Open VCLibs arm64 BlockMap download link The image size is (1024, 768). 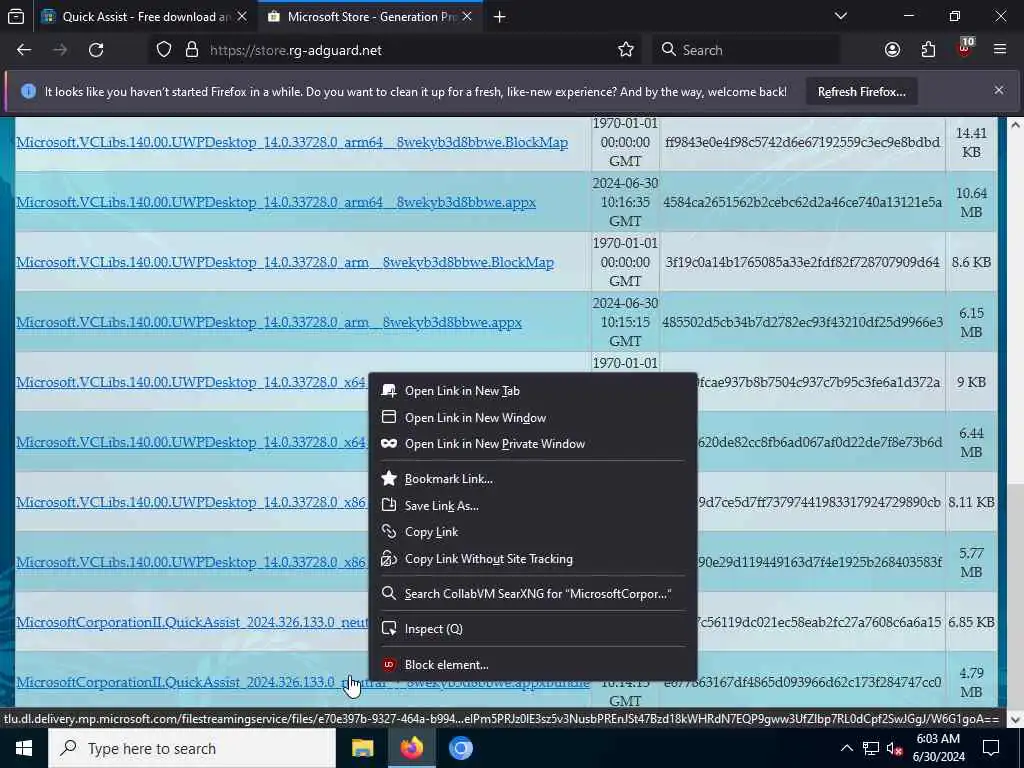pos(292,142)
